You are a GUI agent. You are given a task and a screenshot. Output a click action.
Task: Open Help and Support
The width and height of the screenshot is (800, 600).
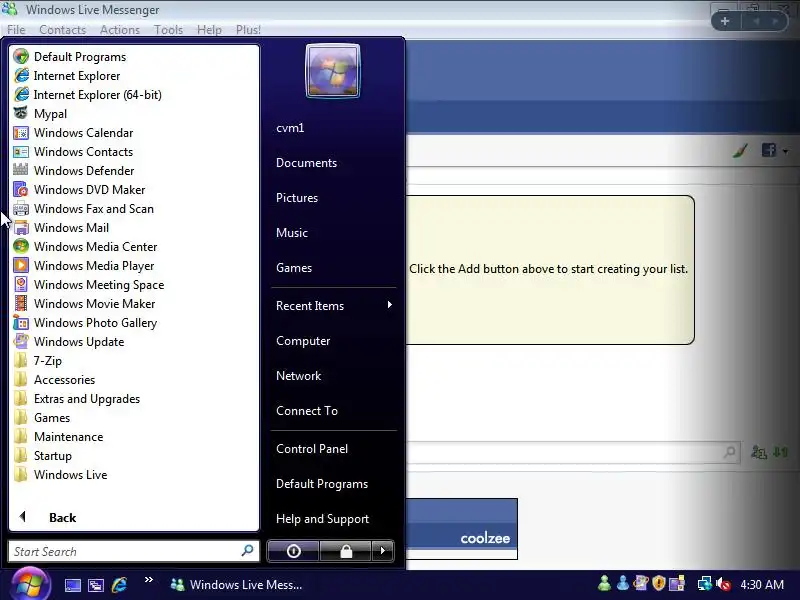click(322, 518)
